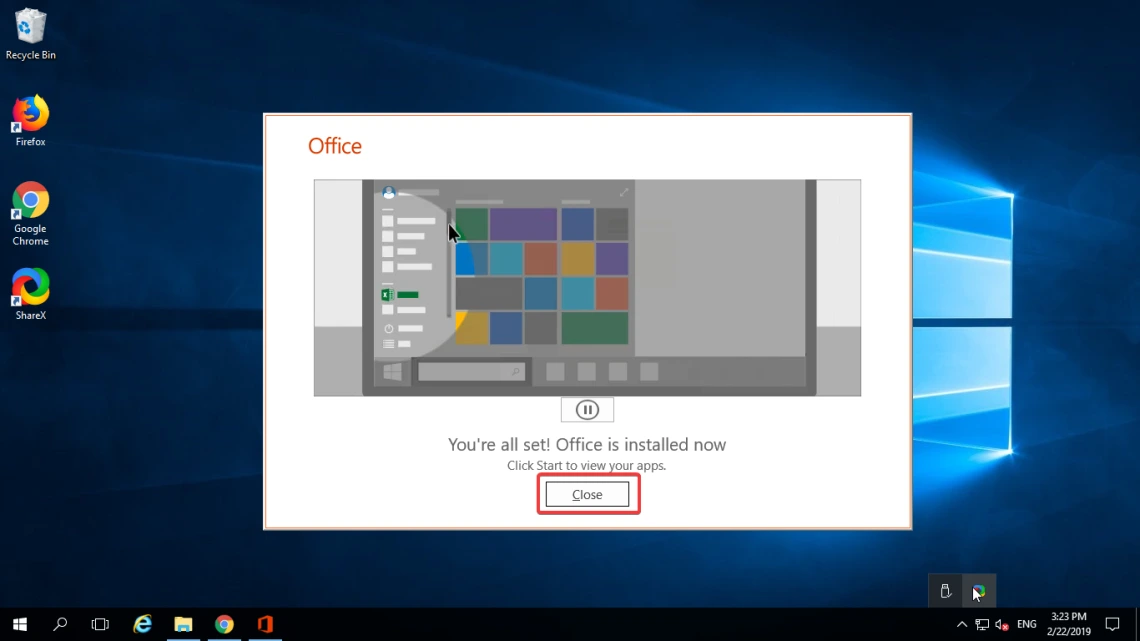This screenshot has width=1140, height=641.
Task: Switch to the Office installer in the taskbar
Action: click(x=265, y=624)
